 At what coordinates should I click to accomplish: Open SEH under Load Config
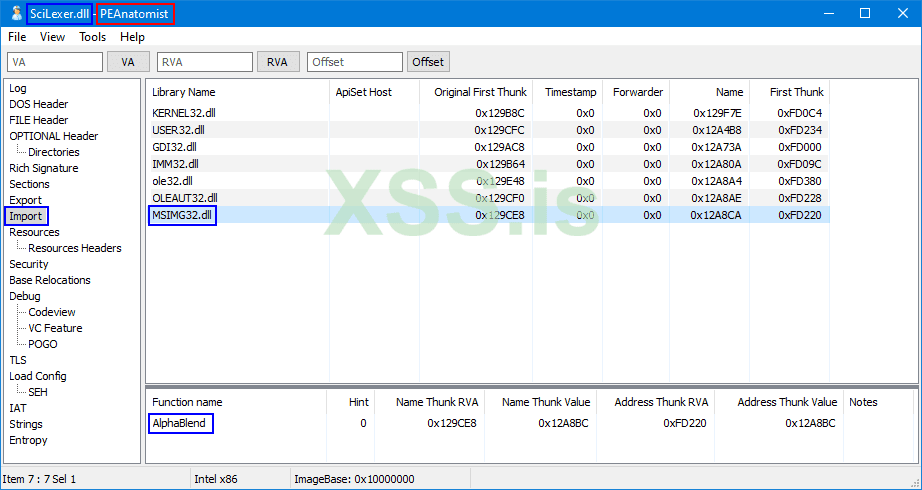coord(38,392)
